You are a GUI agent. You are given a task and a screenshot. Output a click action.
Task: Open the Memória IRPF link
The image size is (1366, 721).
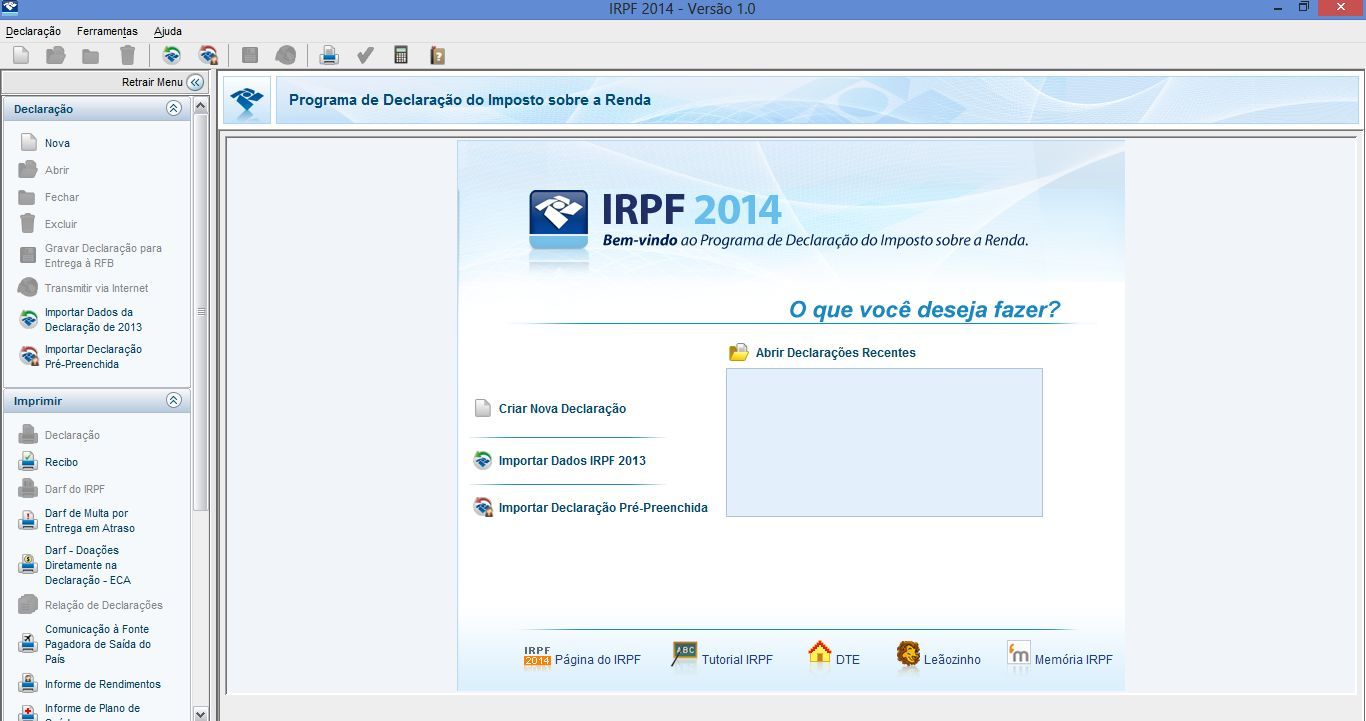click(x=1060, y=657)
